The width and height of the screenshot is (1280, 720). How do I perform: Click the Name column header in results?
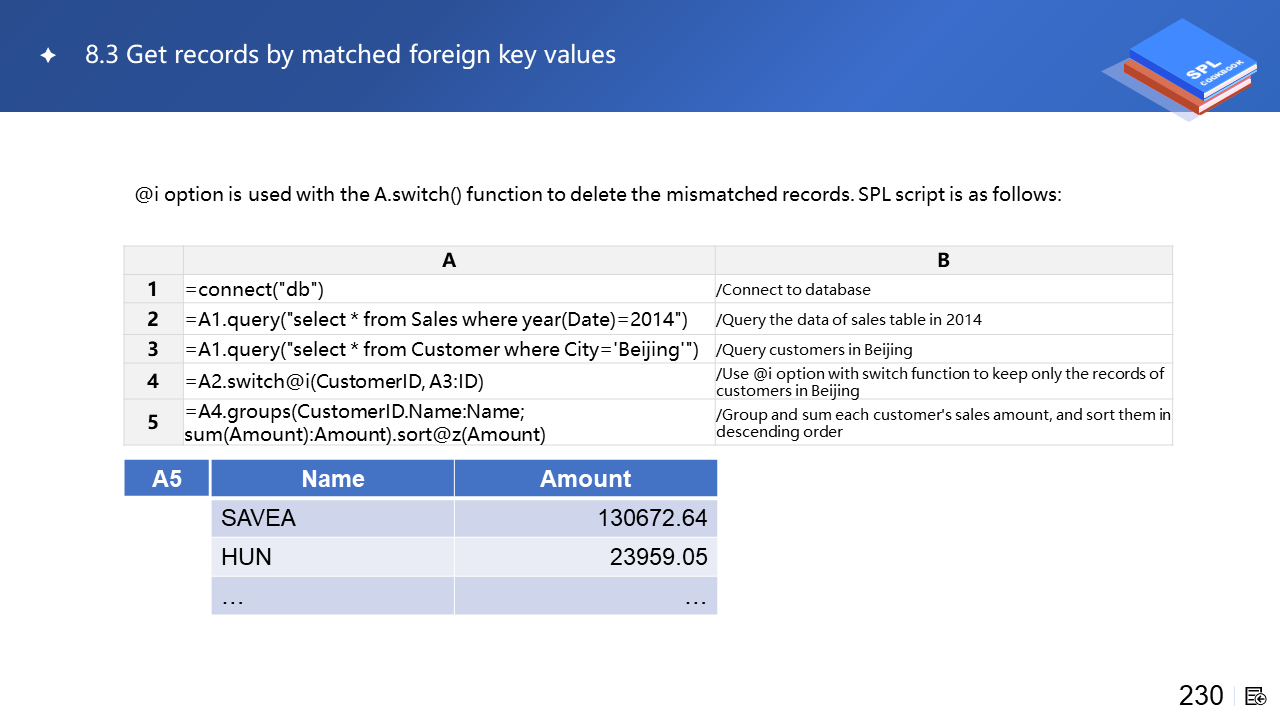pyautogui.click(x=332, y=478)
